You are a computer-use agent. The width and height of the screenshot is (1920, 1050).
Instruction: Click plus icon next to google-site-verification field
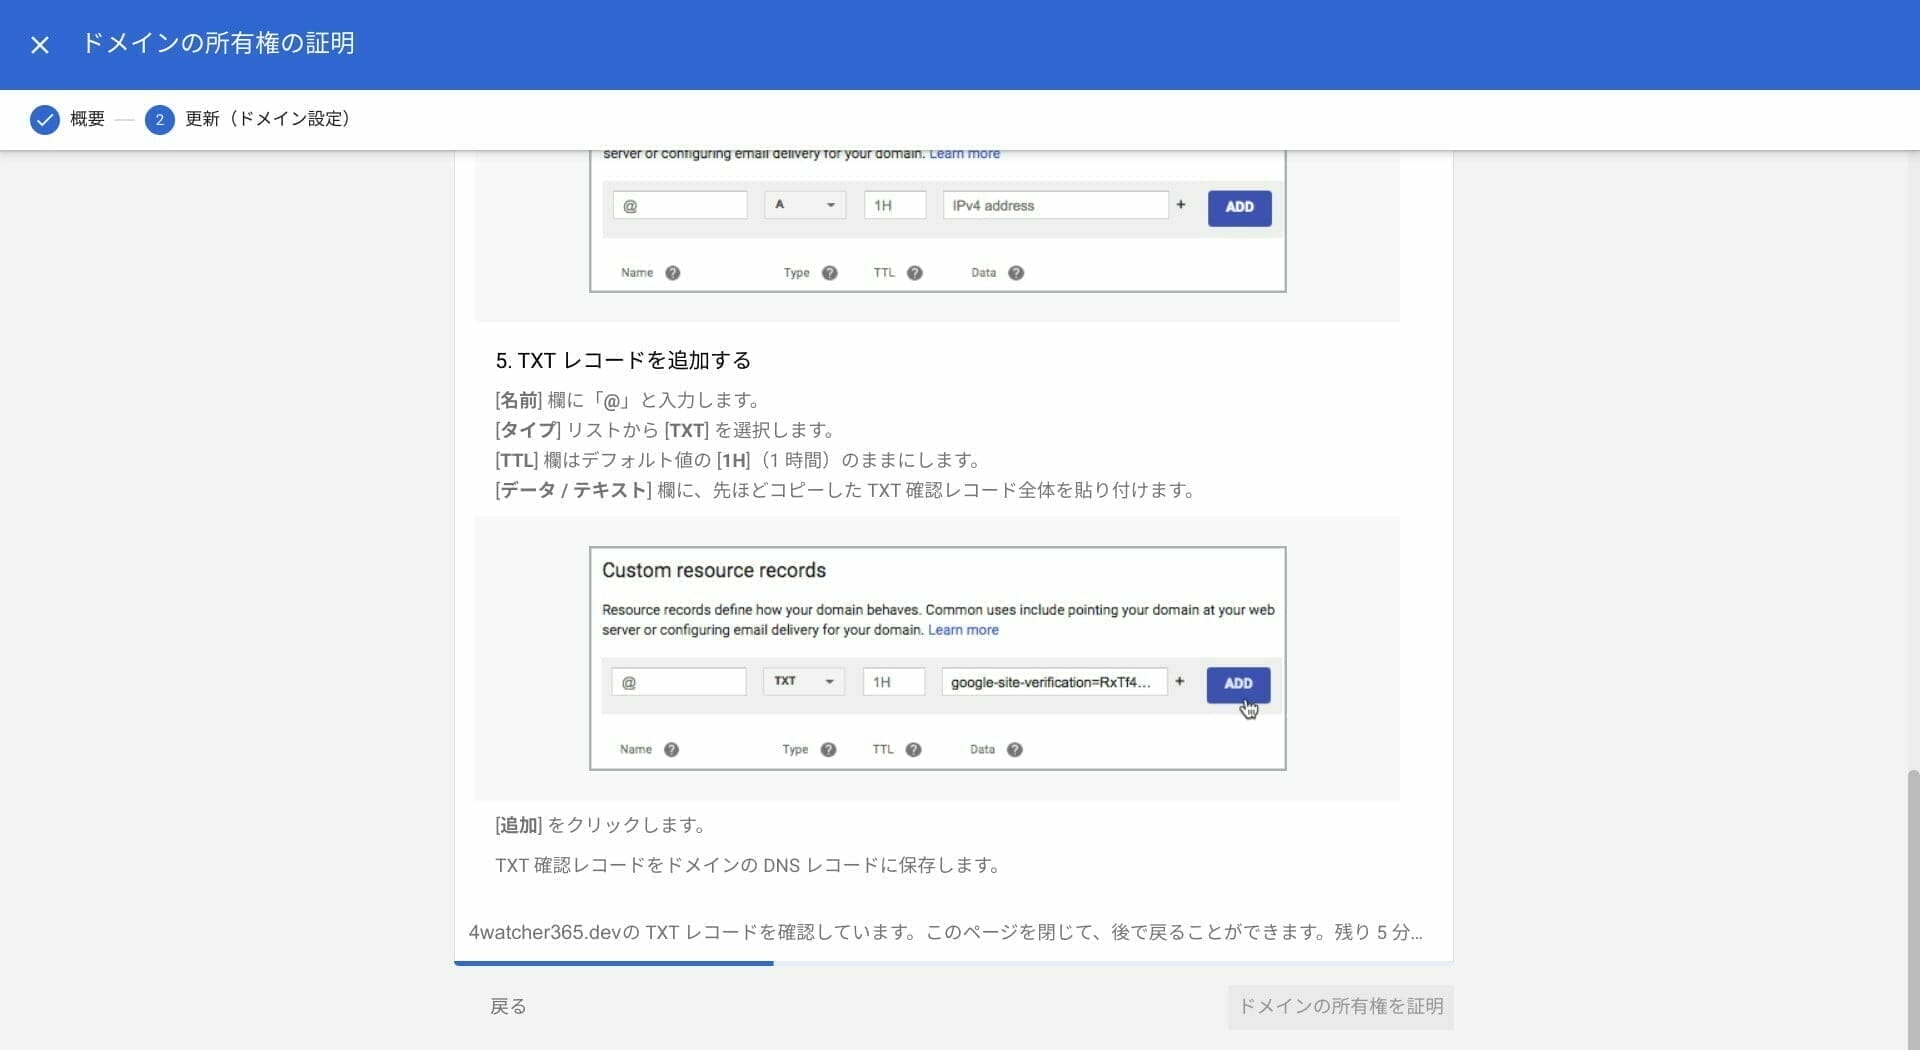(1180, 682)
